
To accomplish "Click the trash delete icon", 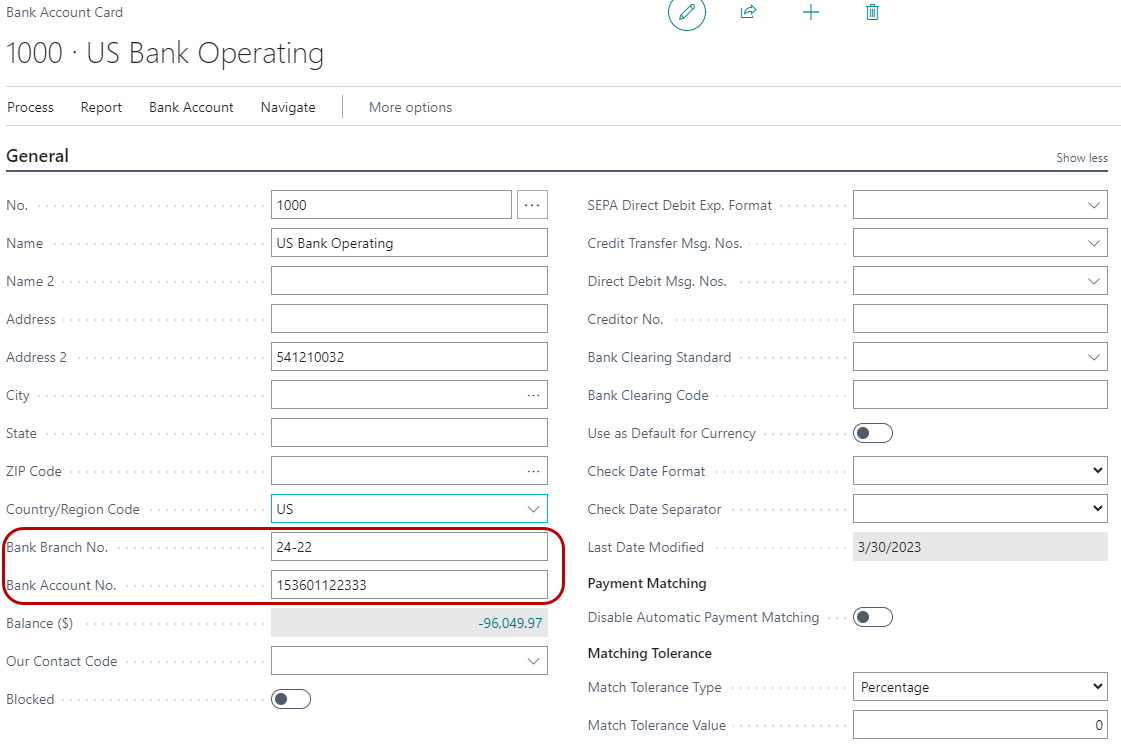I will (x=872, y=12).
